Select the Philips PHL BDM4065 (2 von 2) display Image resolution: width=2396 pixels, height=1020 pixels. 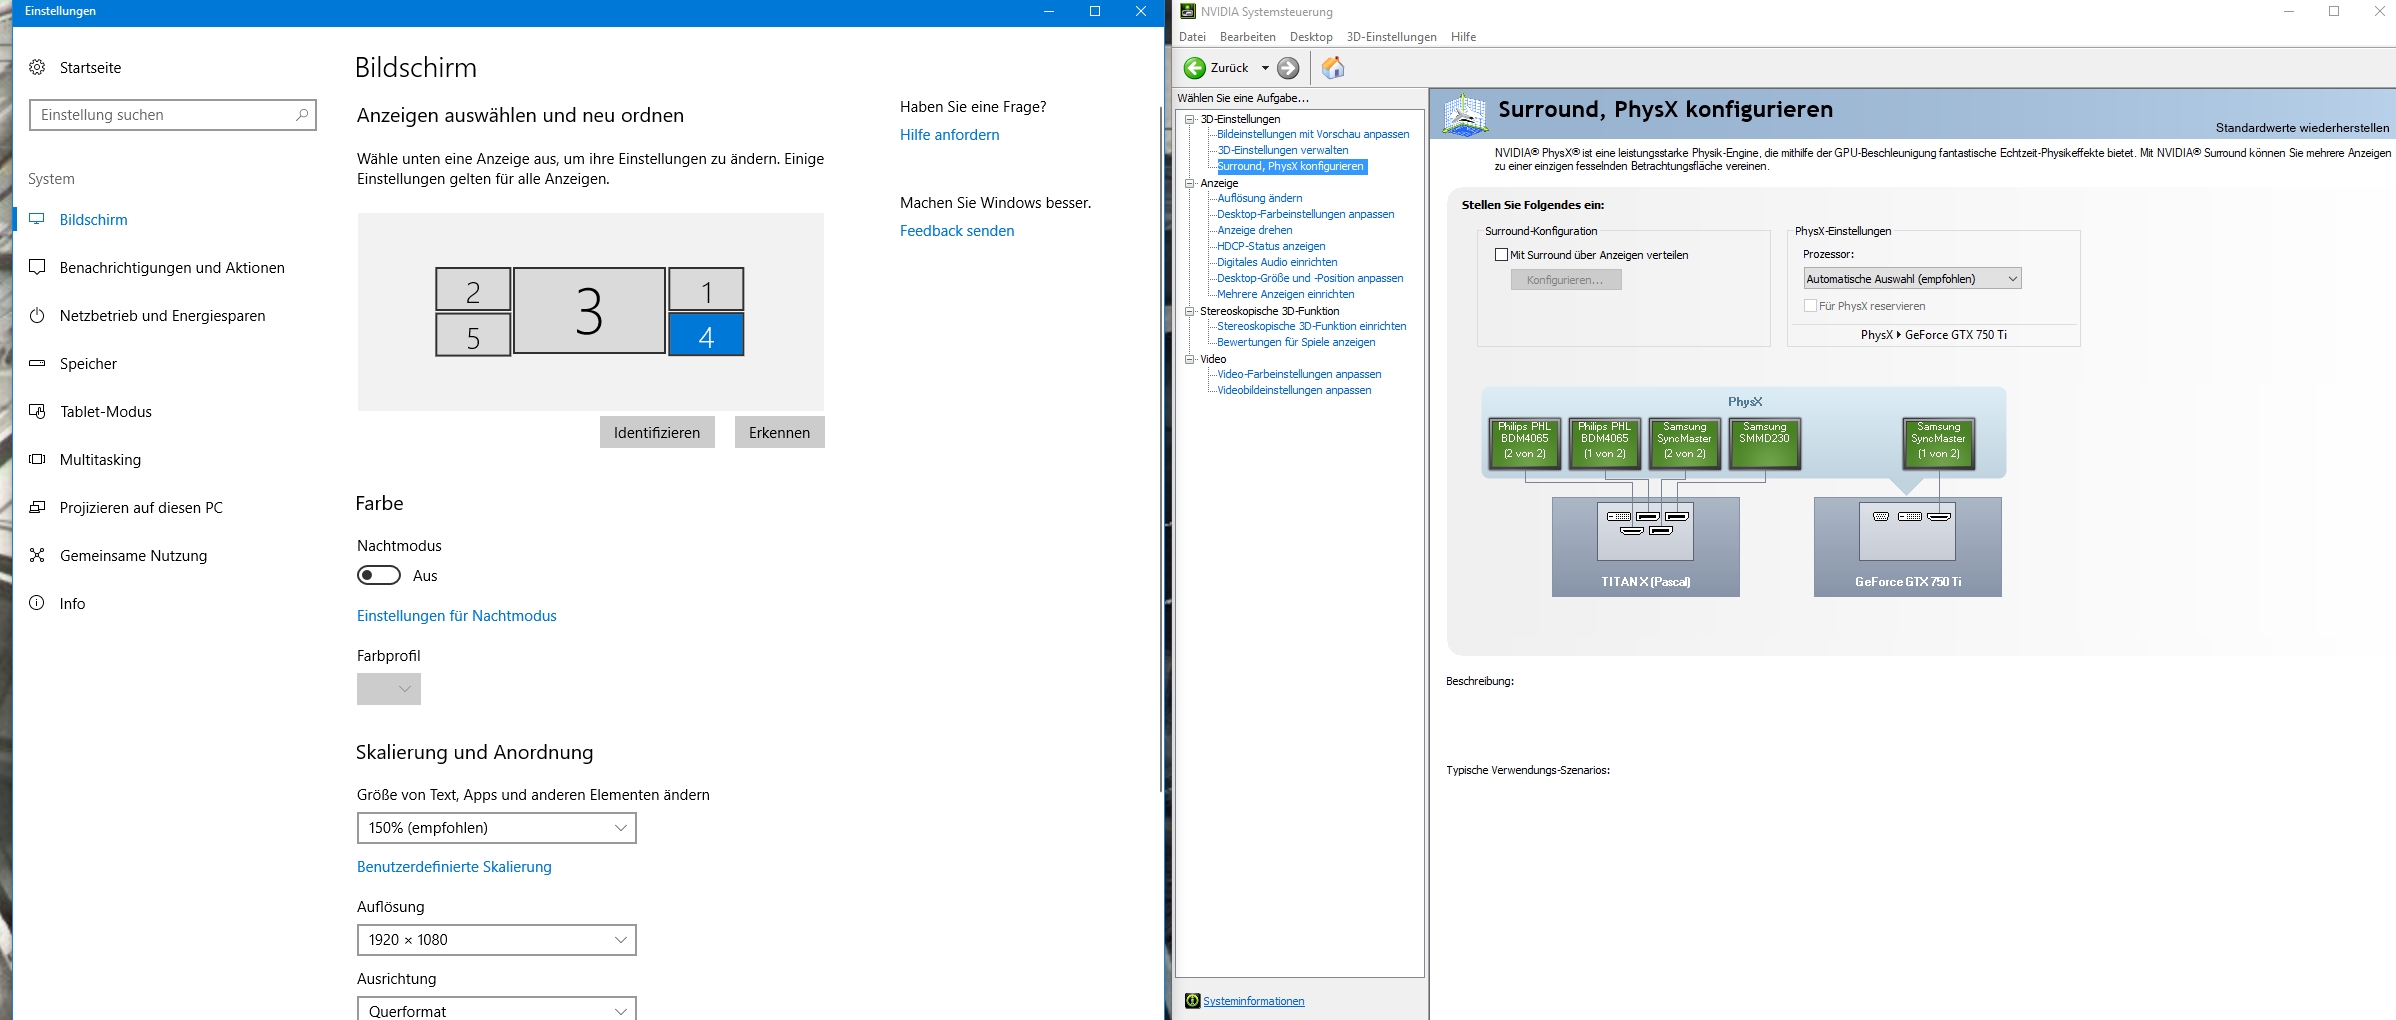point(1525,444)
